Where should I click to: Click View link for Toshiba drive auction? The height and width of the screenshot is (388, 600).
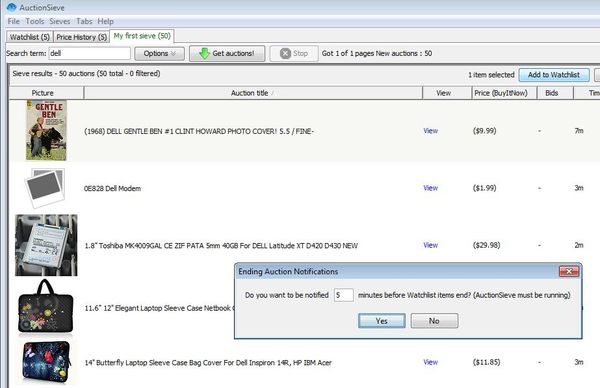pos(430,245)
